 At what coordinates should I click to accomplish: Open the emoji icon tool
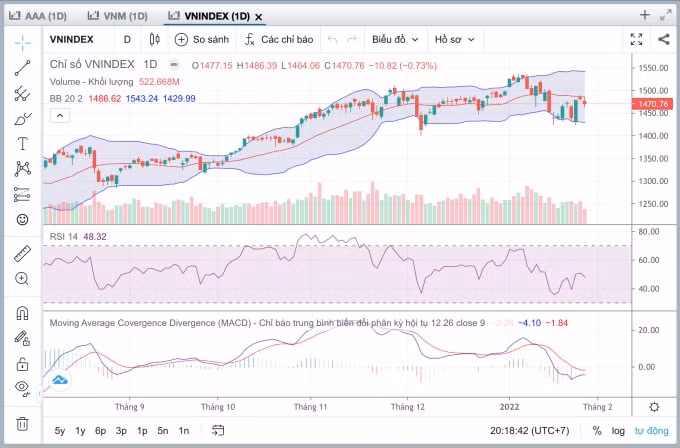pyautogui.click(x=22, y=219)
